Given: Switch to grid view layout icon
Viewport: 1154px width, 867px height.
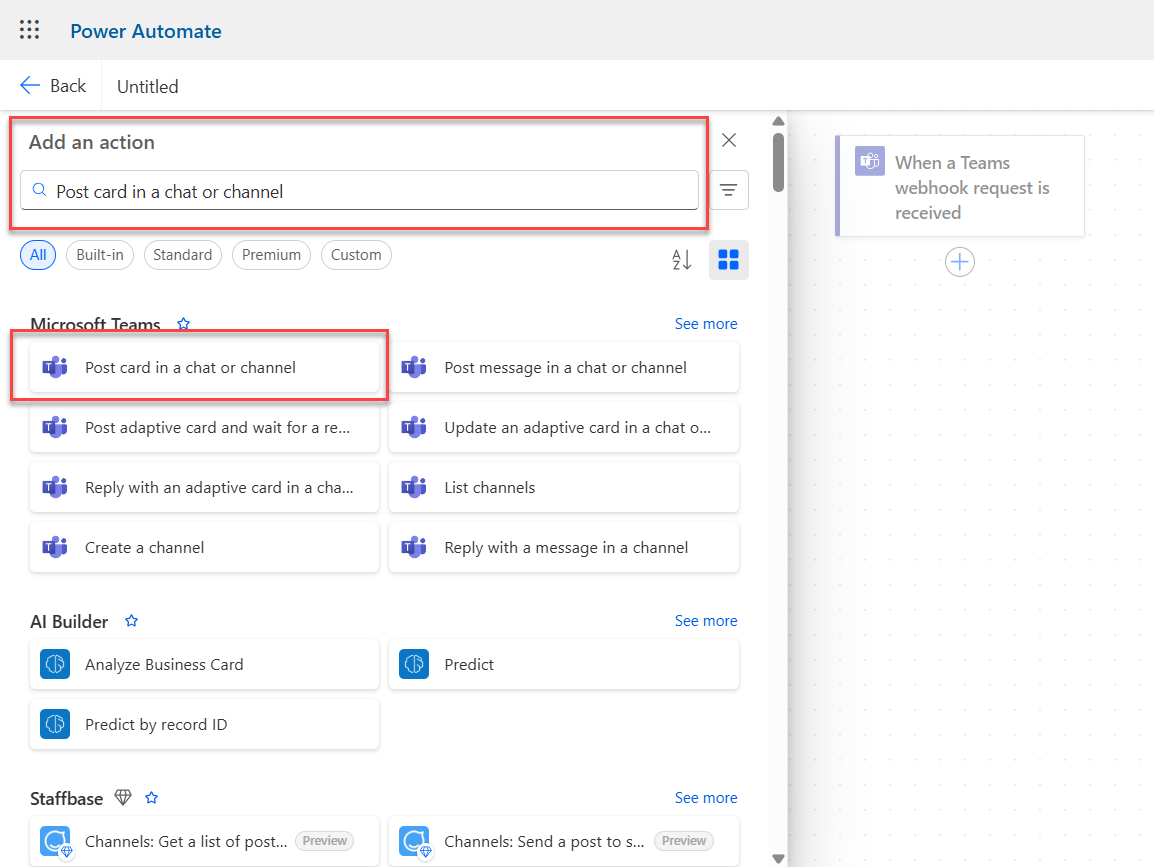Looking at the screenshot, I should point(729,260).
